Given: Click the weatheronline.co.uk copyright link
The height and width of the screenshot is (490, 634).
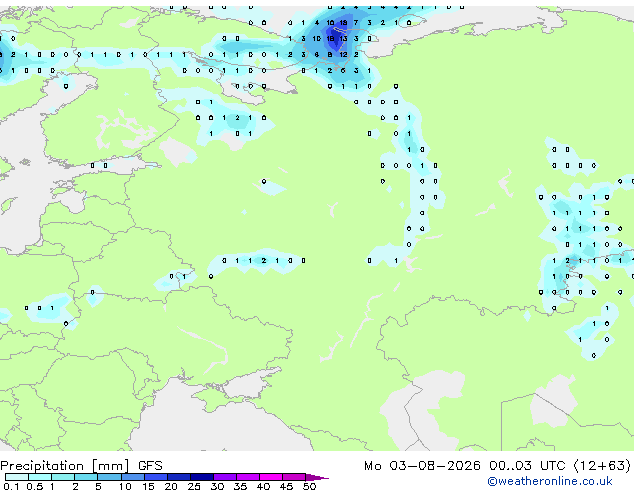Looking at the screenshot, I should pyautogui.click(x=549, y=481).
